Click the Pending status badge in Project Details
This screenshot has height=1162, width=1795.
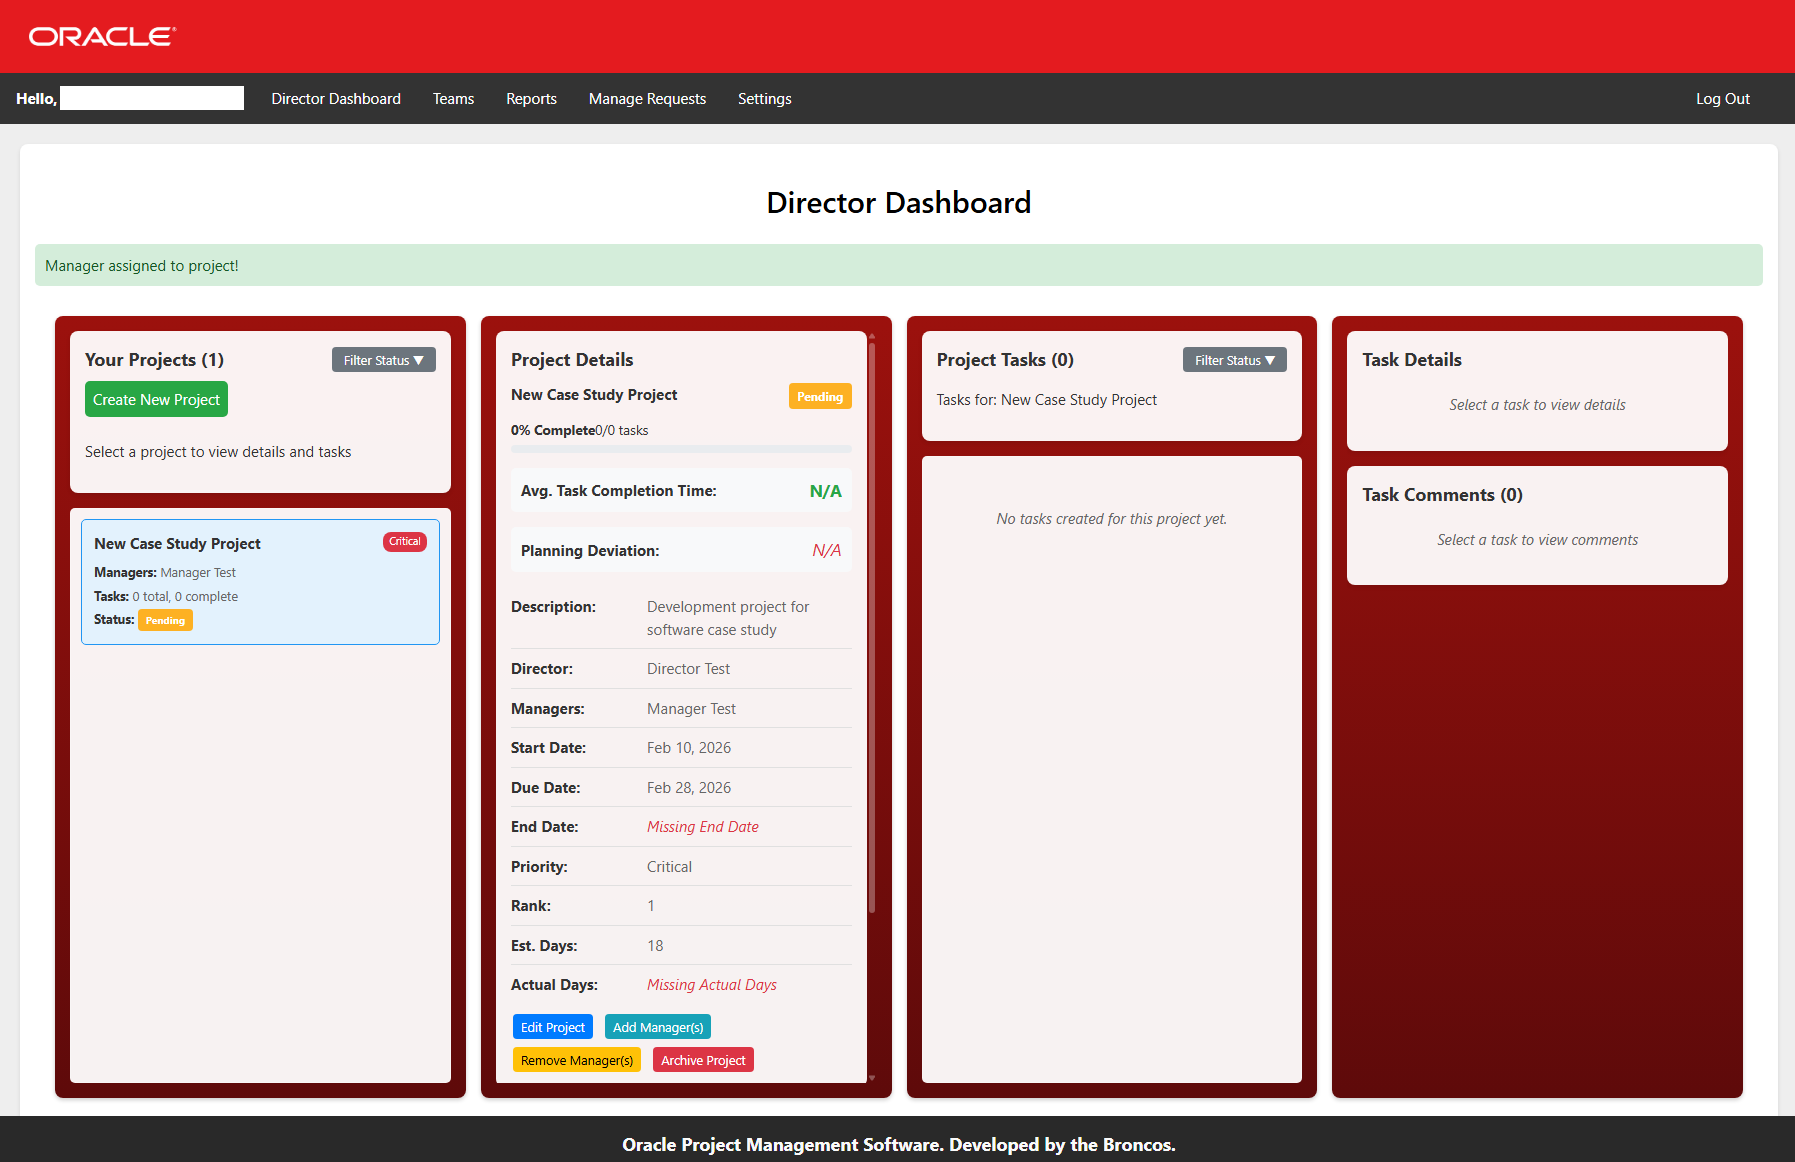tap(820, 397)
